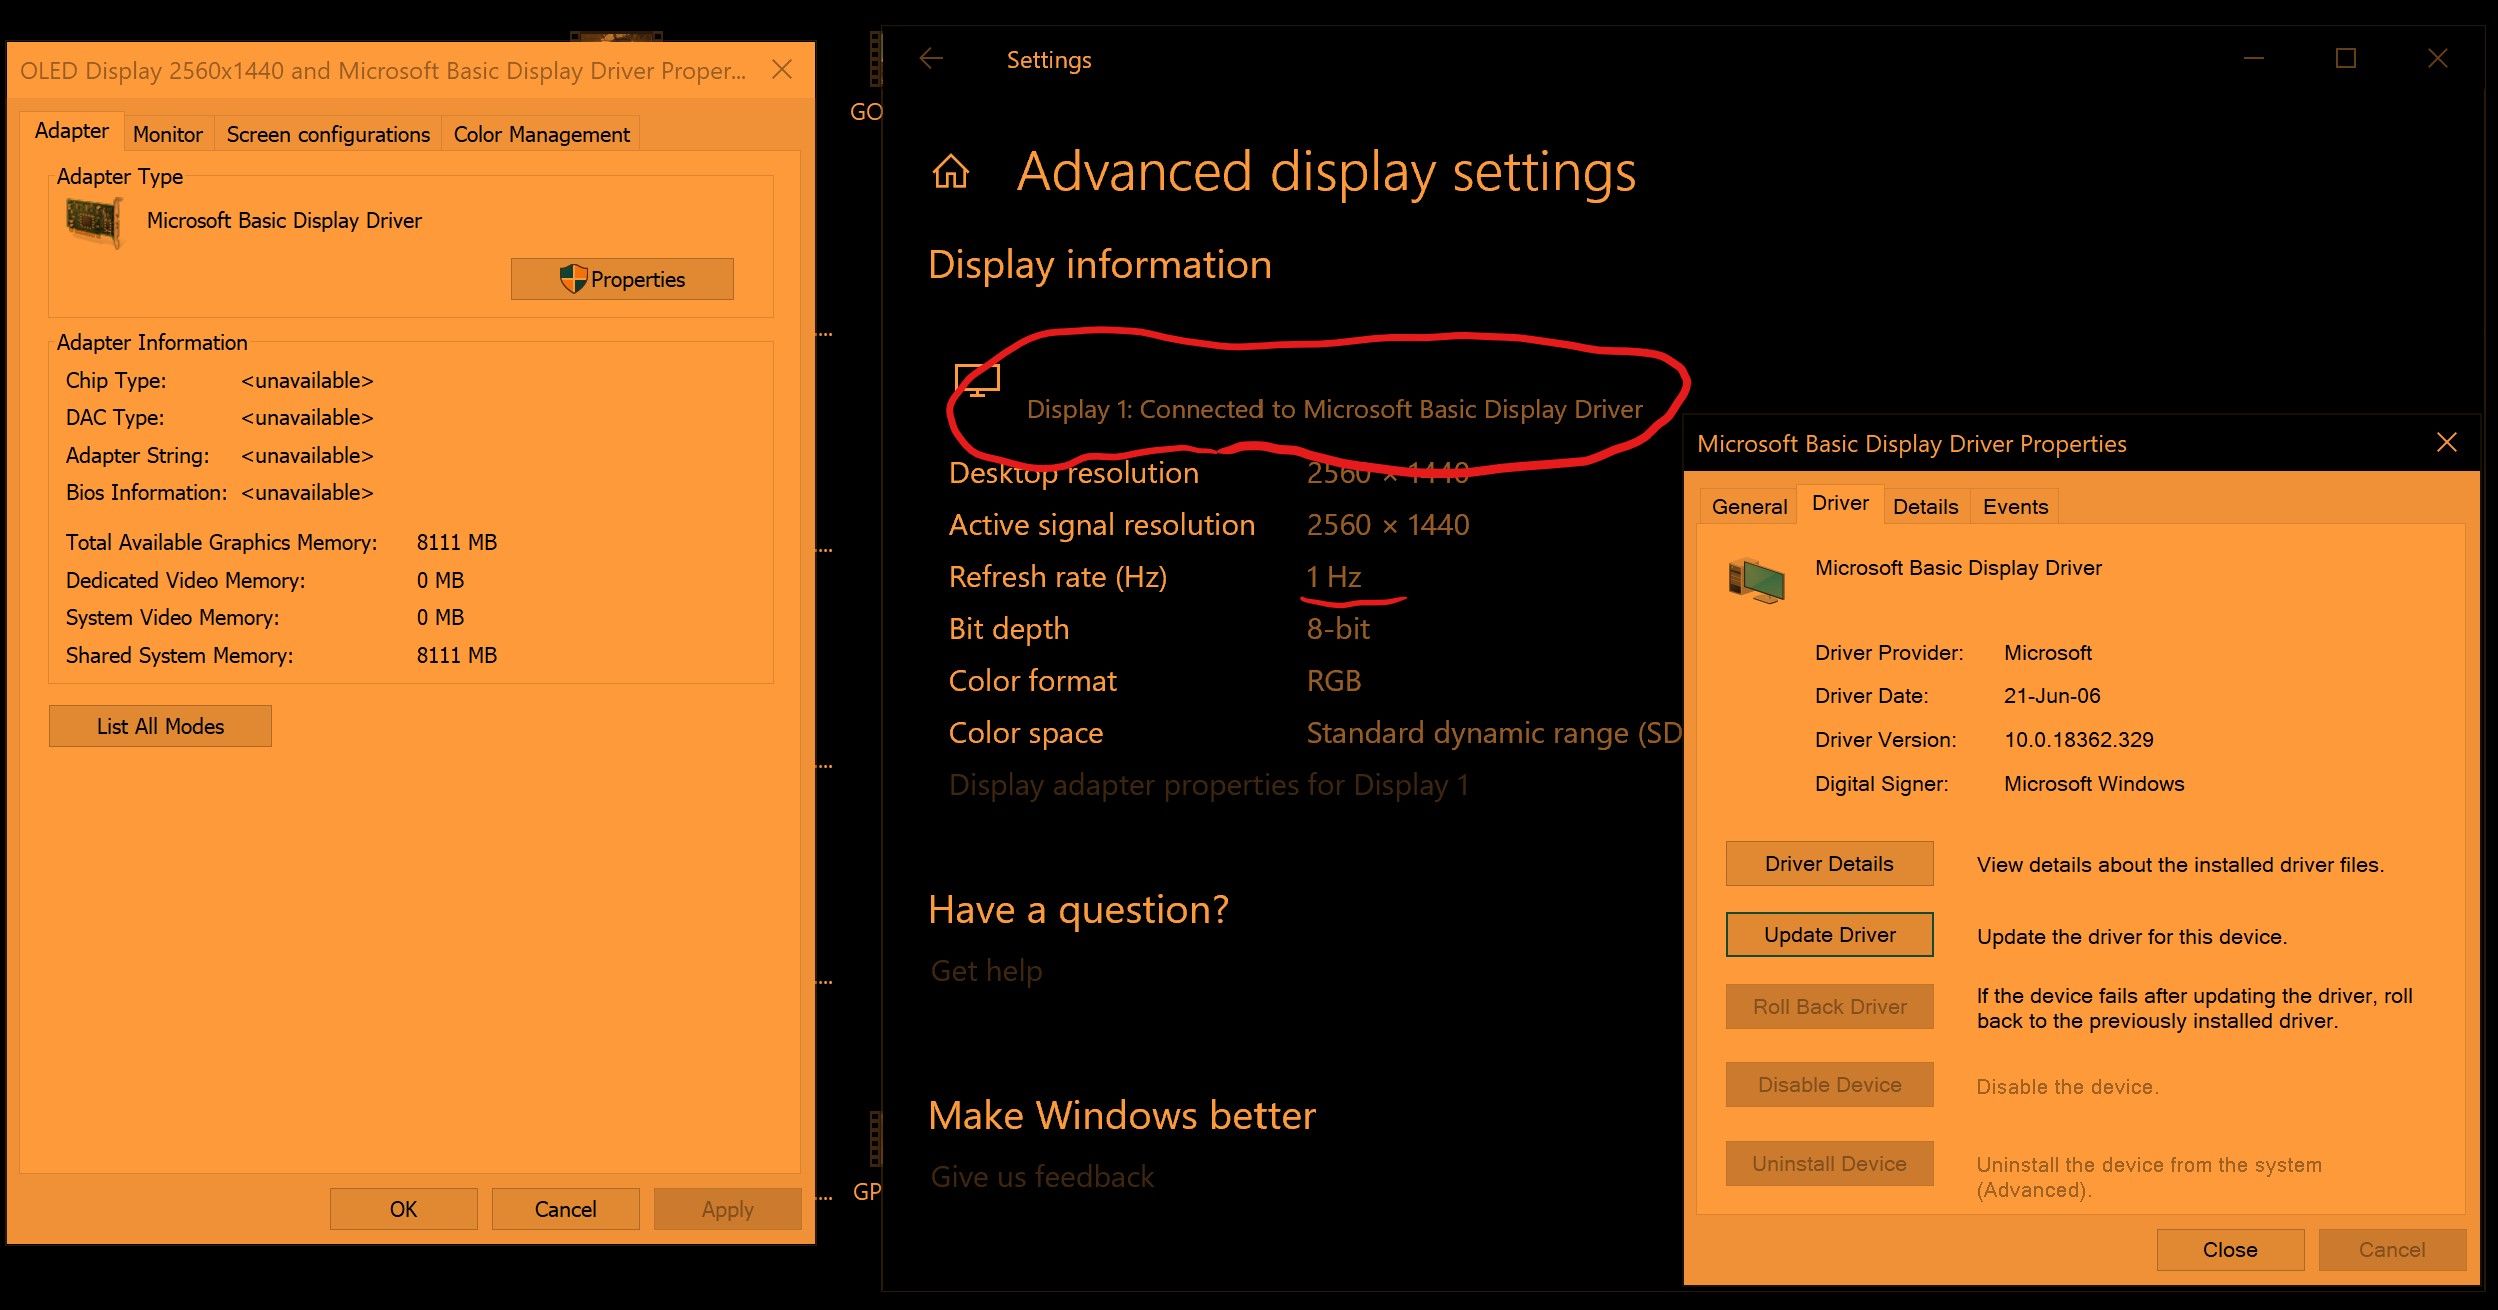
Task: Close the OLED Display properties dialog
Action: coord(782,69)
